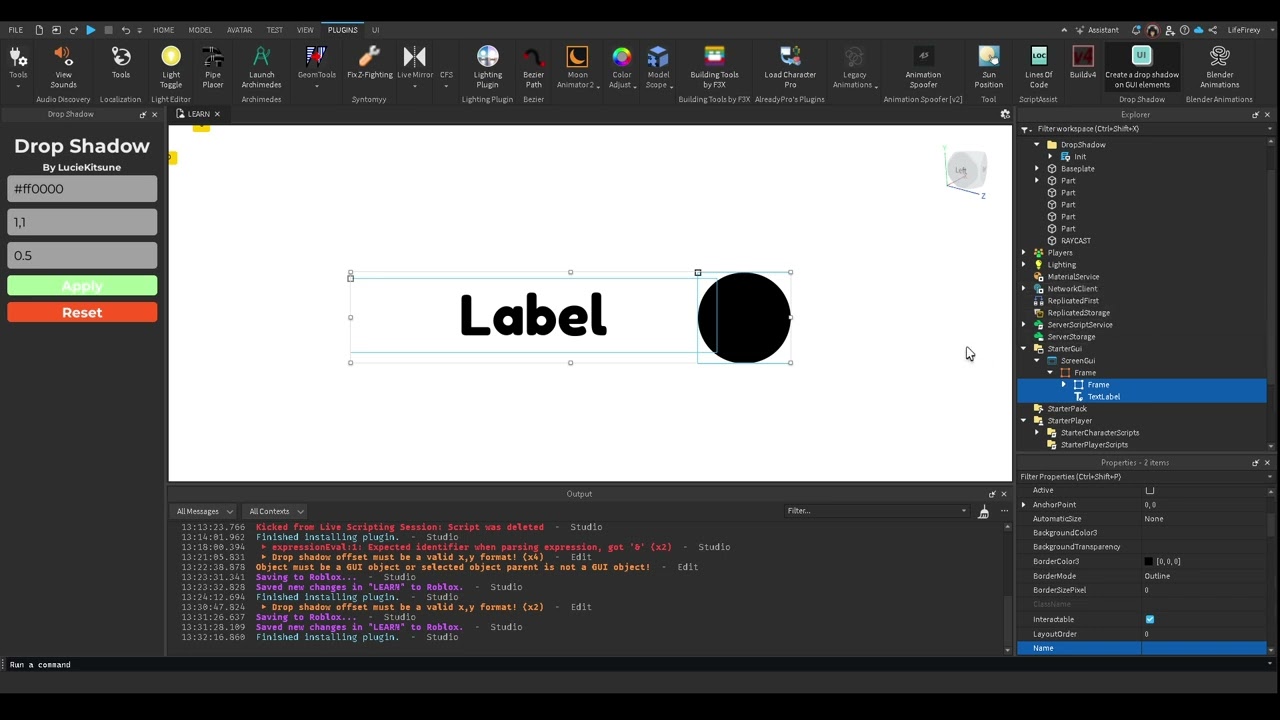Open the Lines Of Code plugin
Image resolution: width=1280 pixels, height=720 pixels.
[1039, 67]
